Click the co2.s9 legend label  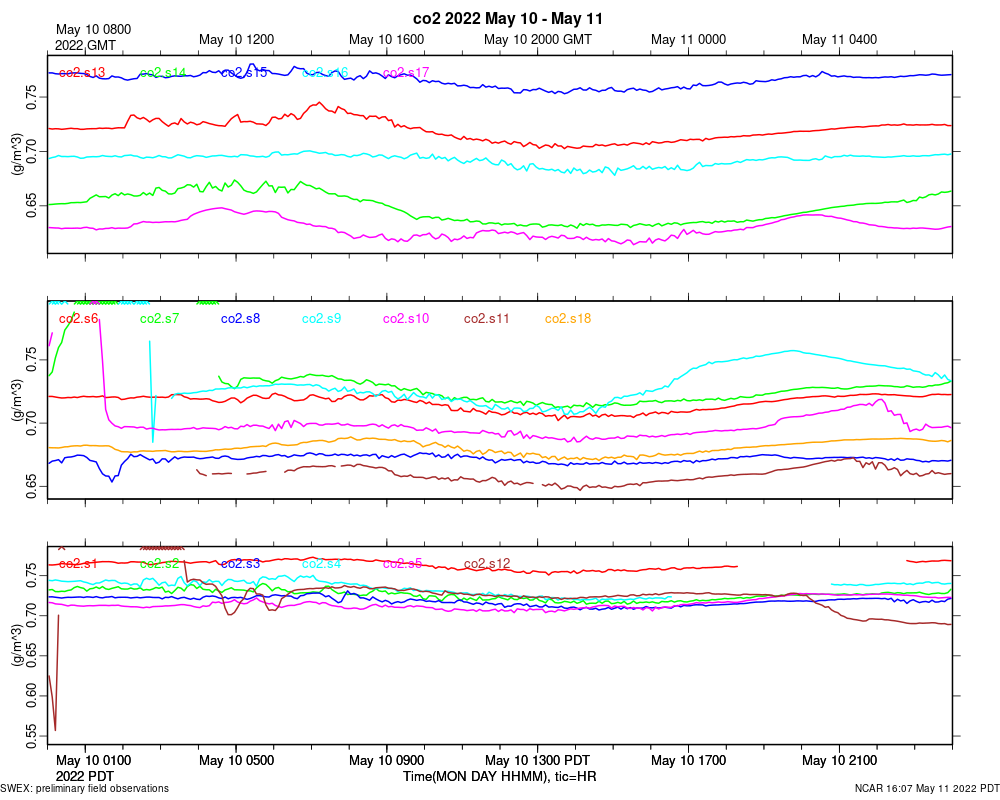(321, 318)
